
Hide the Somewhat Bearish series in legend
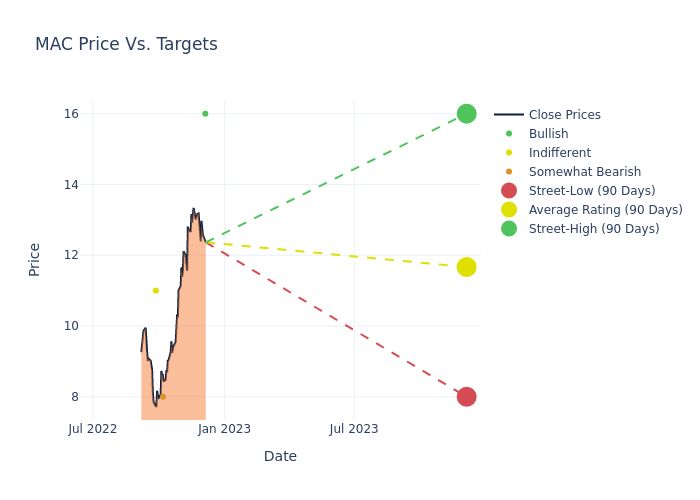click(x=584, y=172)
